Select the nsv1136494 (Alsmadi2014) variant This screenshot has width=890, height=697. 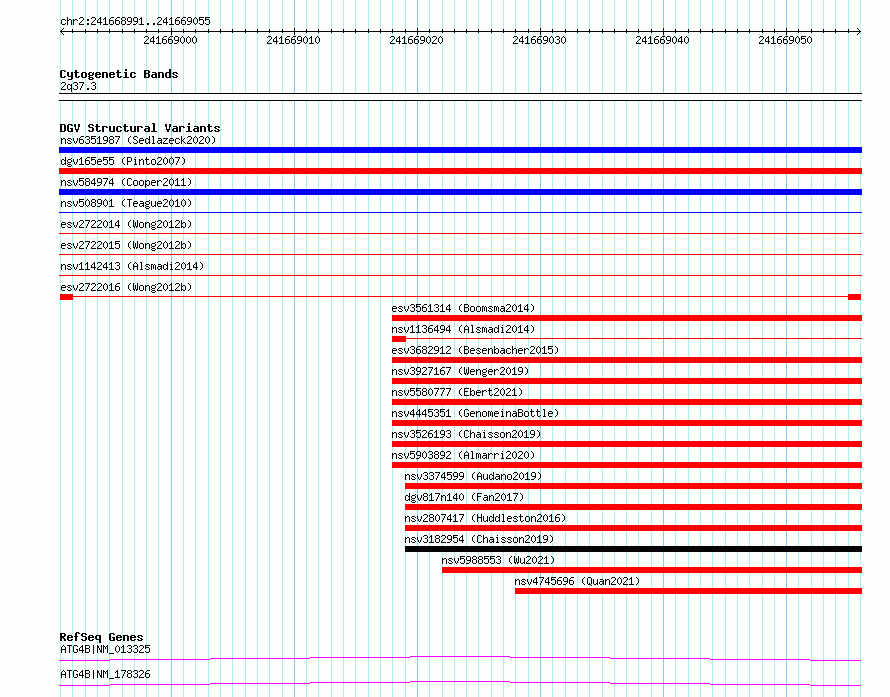(x=463, y=329)
